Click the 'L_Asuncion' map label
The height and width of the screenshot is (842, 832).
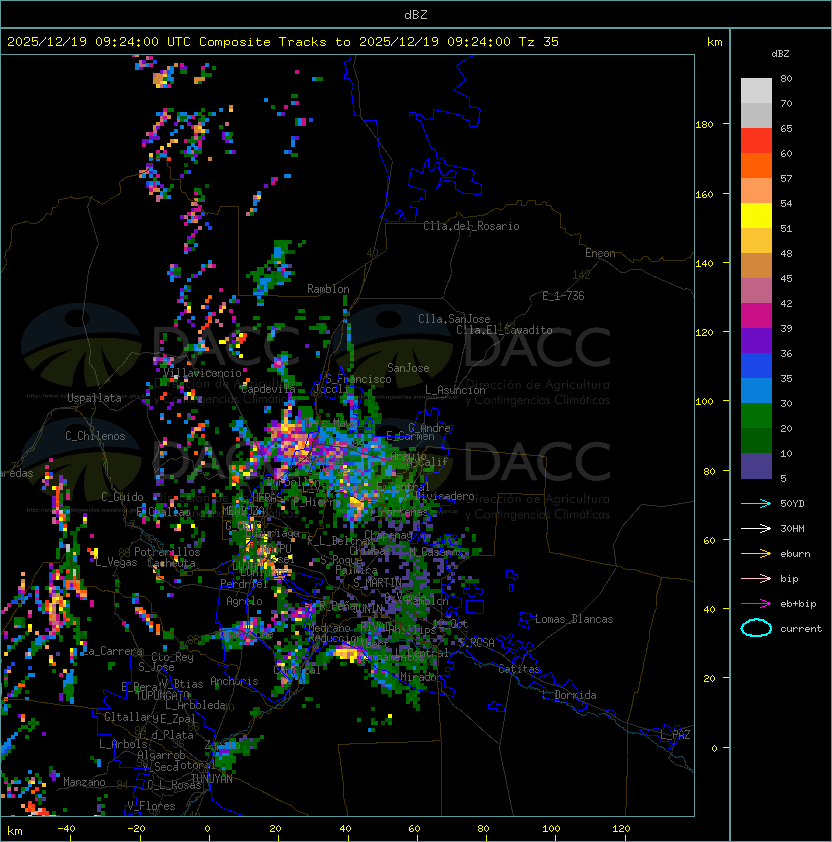455,390
